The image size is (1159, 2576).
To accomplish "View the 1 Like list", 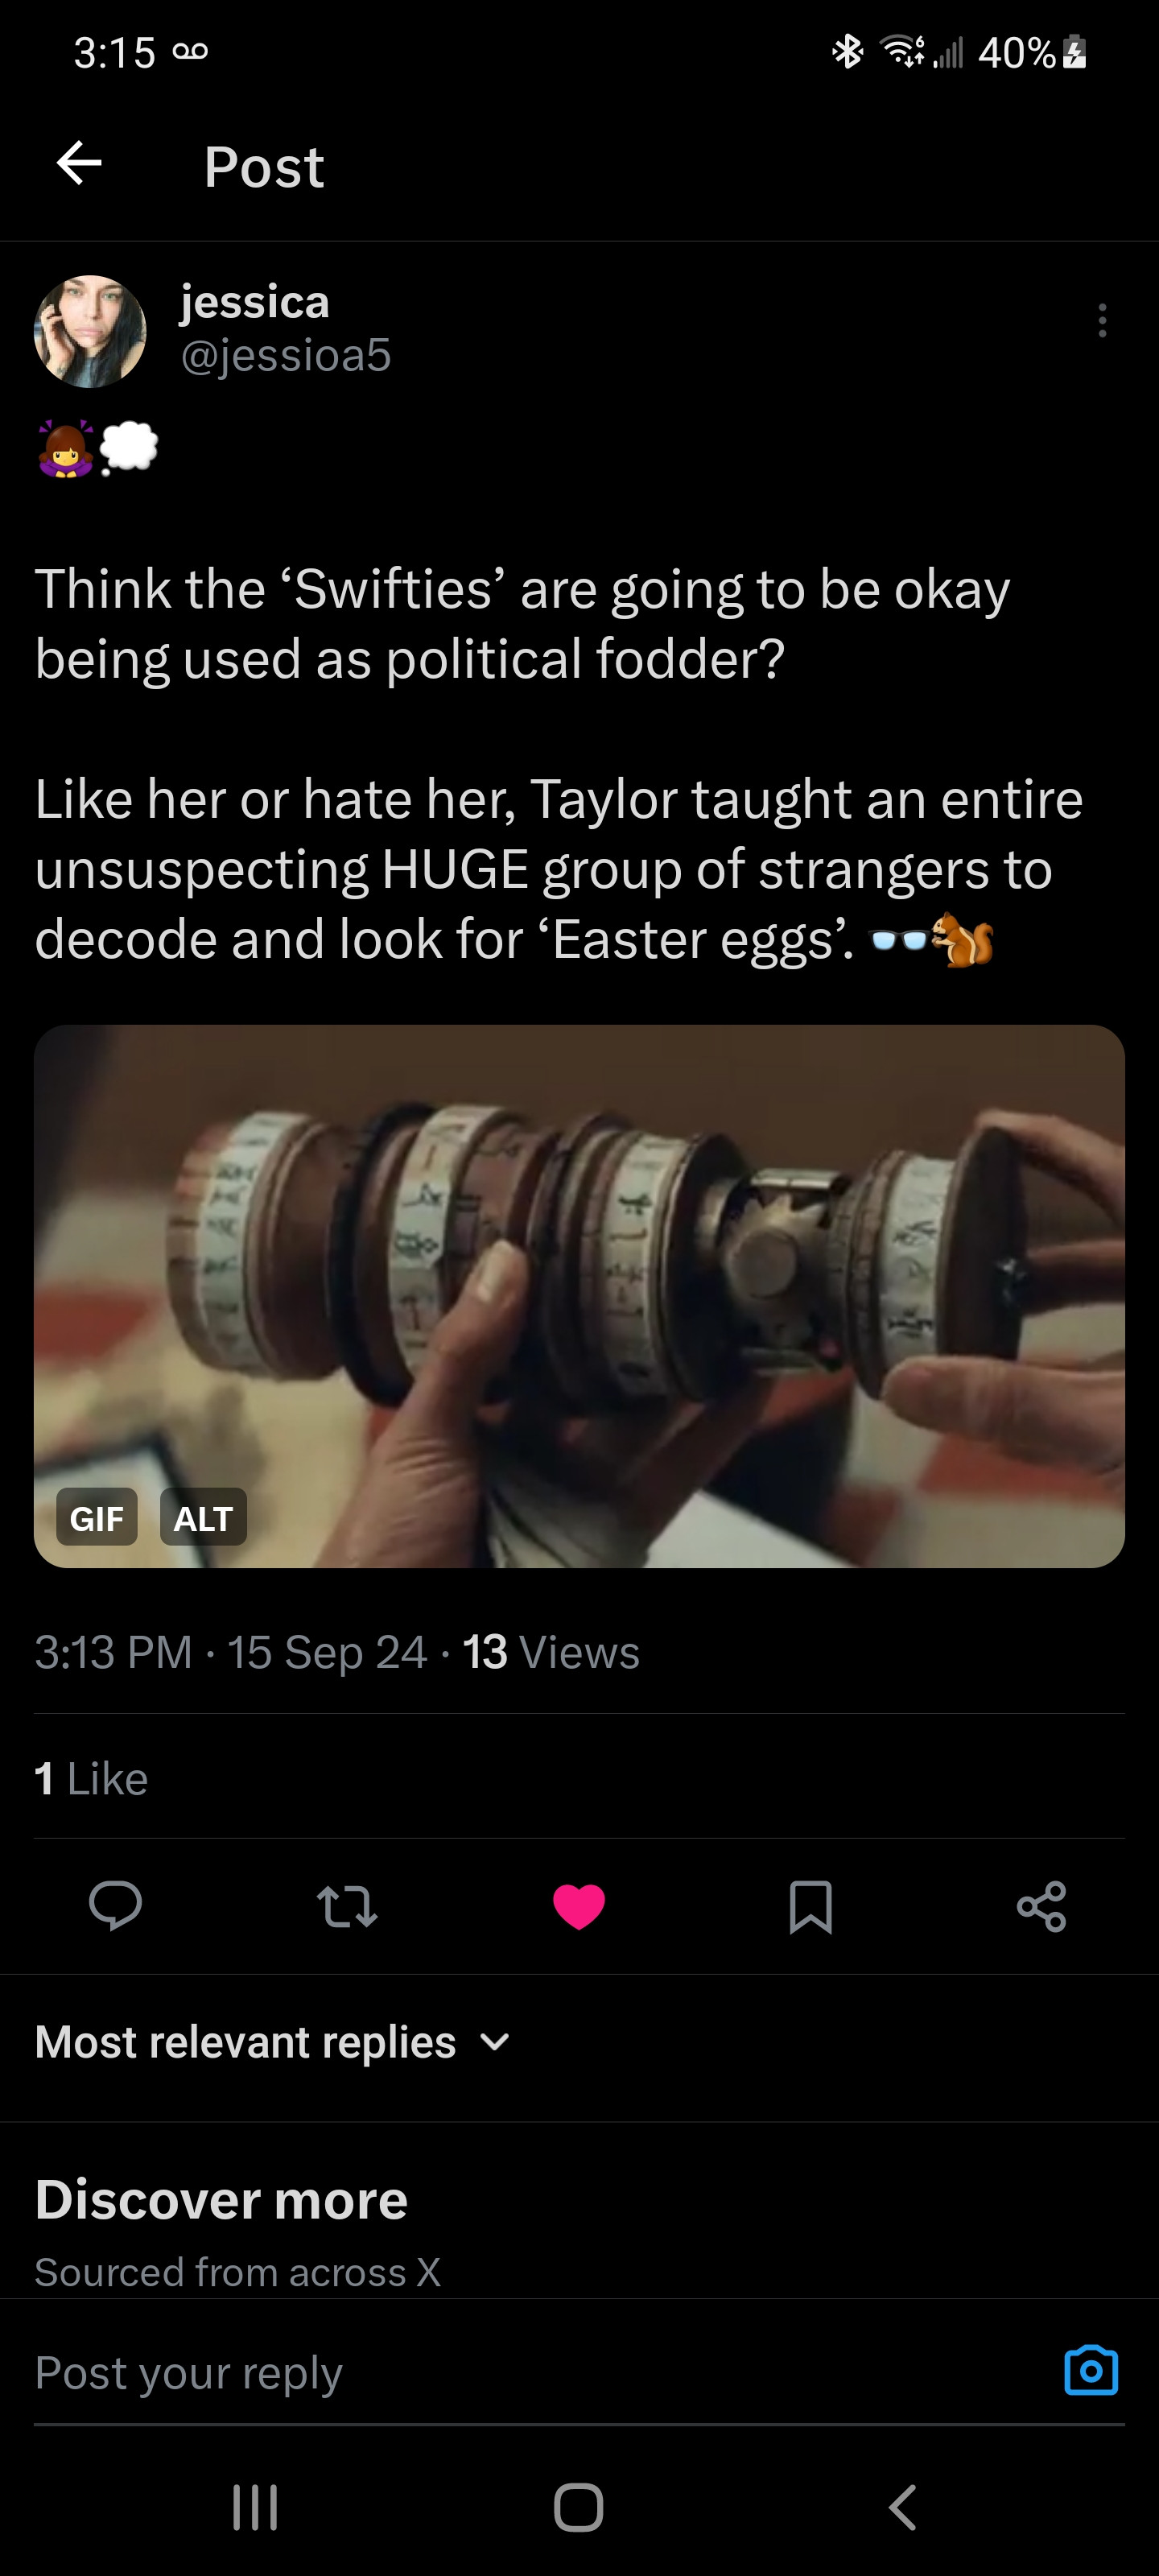I will pyautogui.click(x=91, y=1779).
